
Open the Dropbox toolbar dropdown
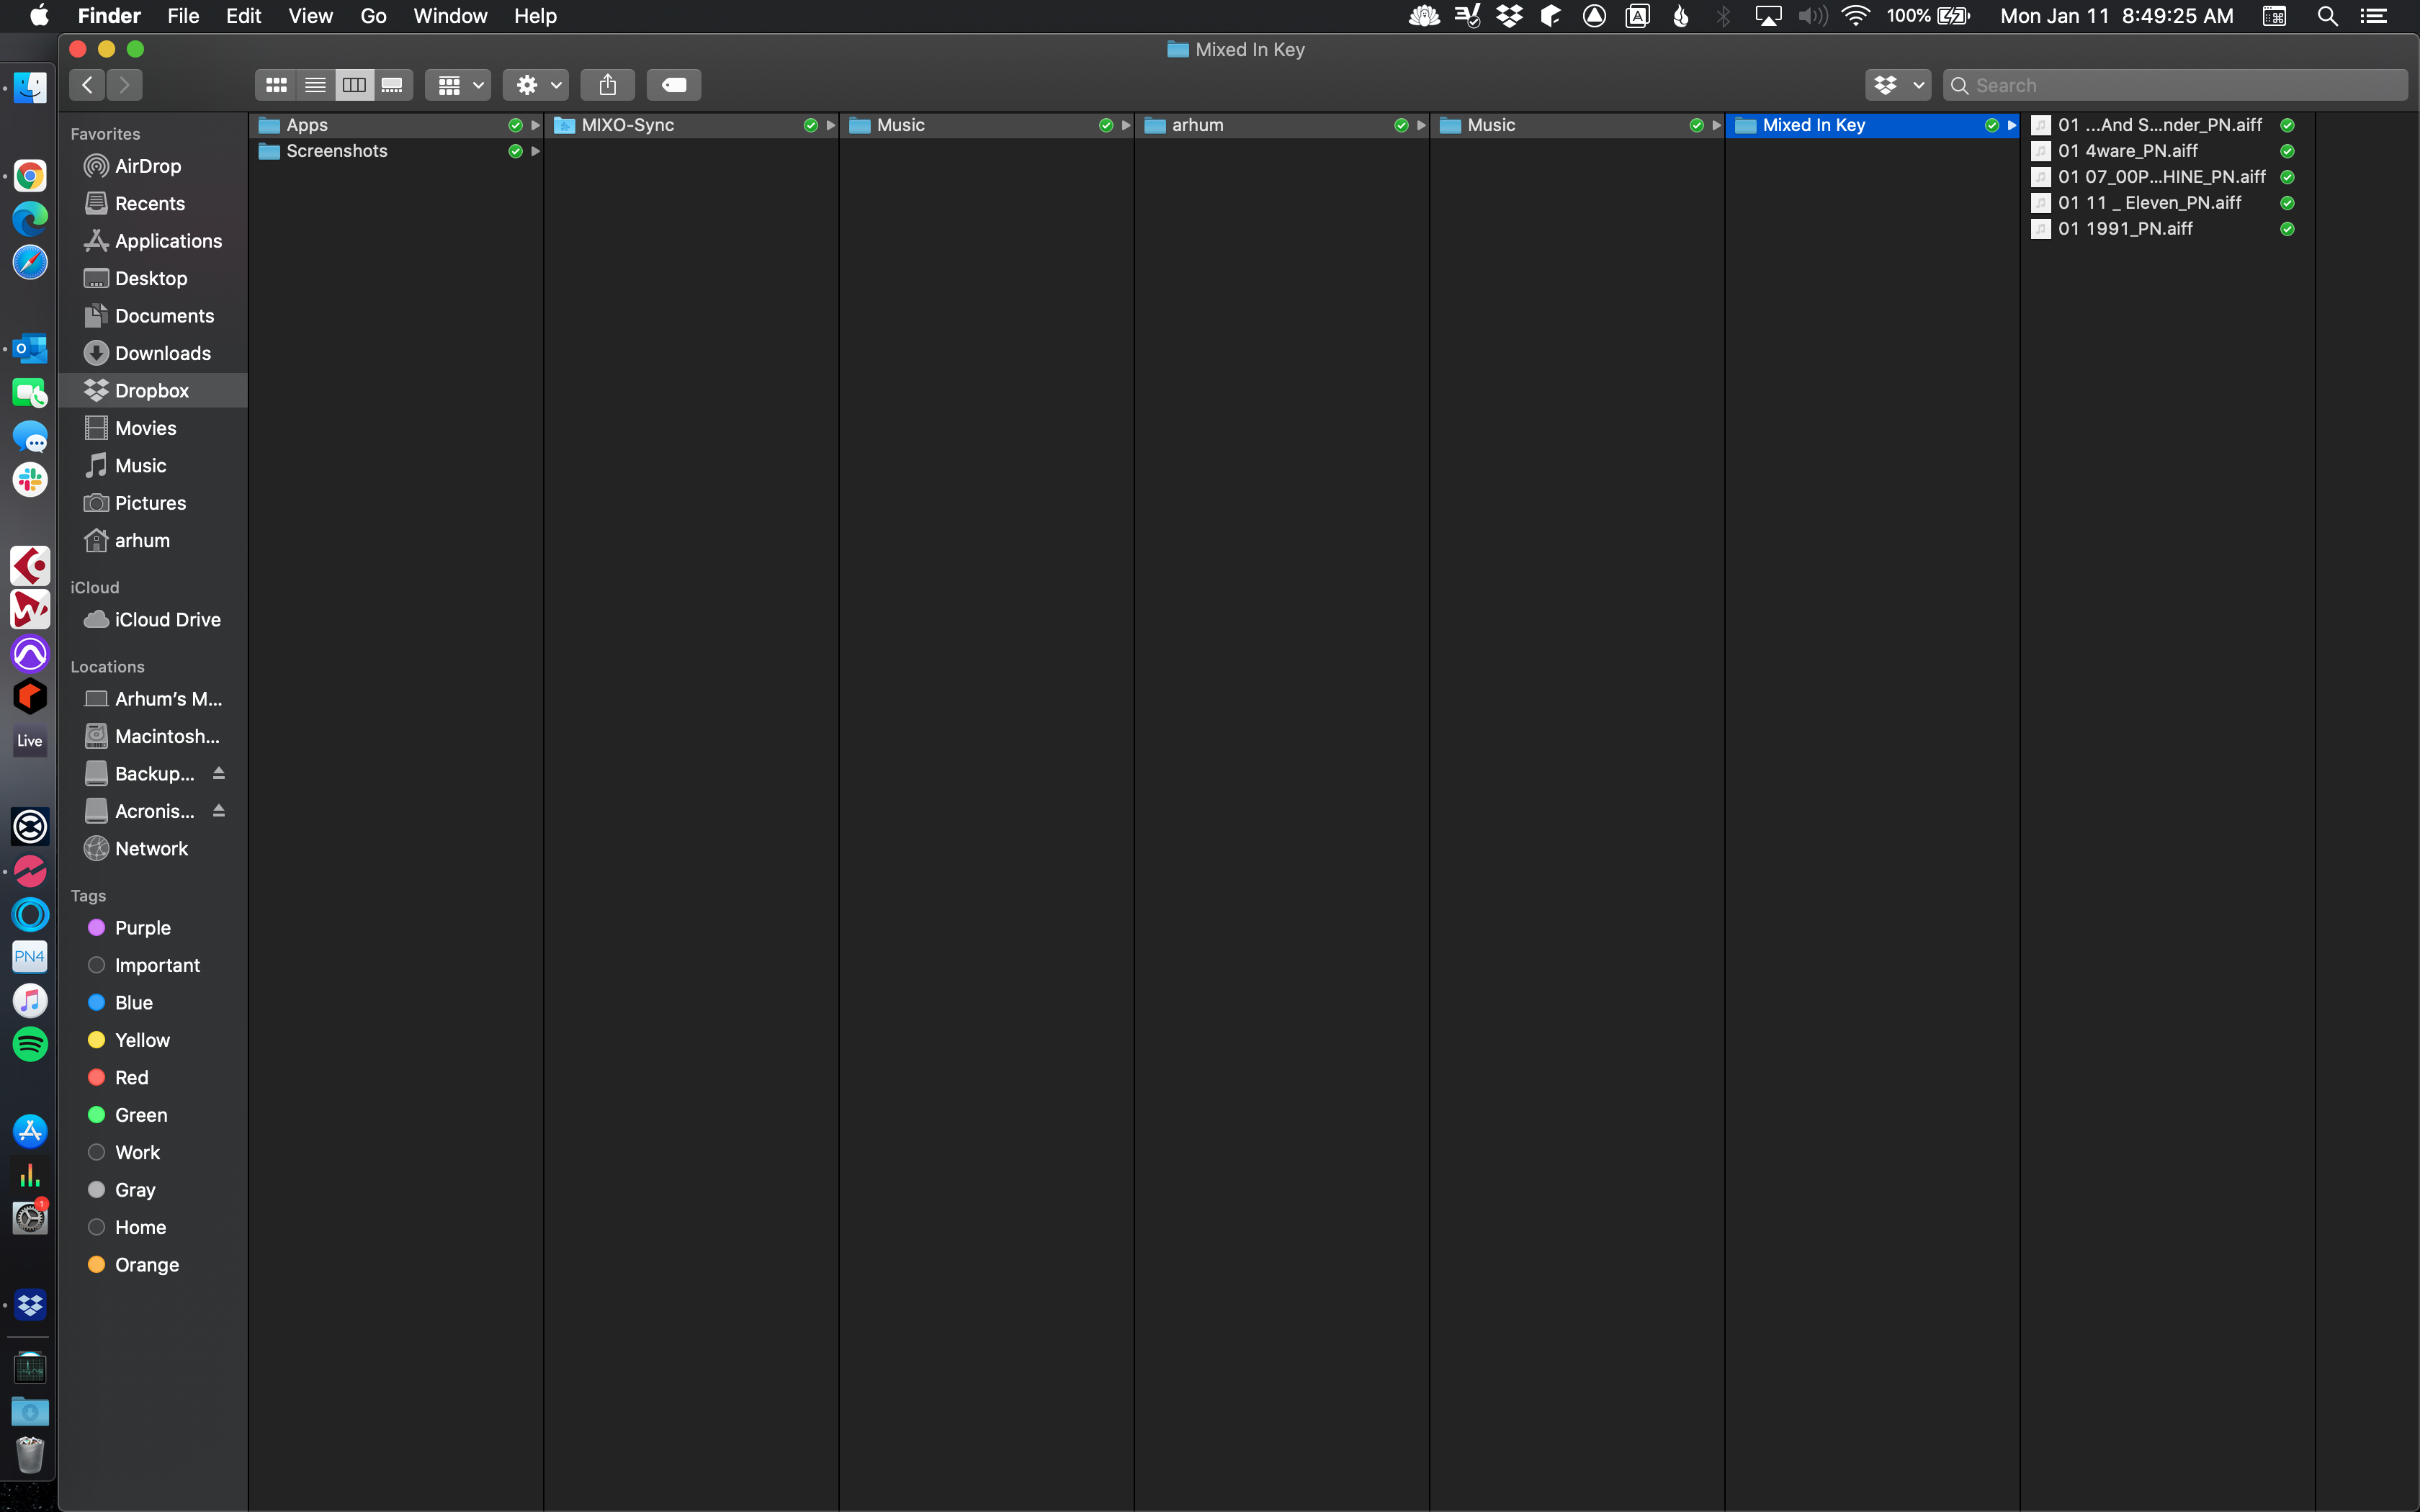tap(1897, 85)
